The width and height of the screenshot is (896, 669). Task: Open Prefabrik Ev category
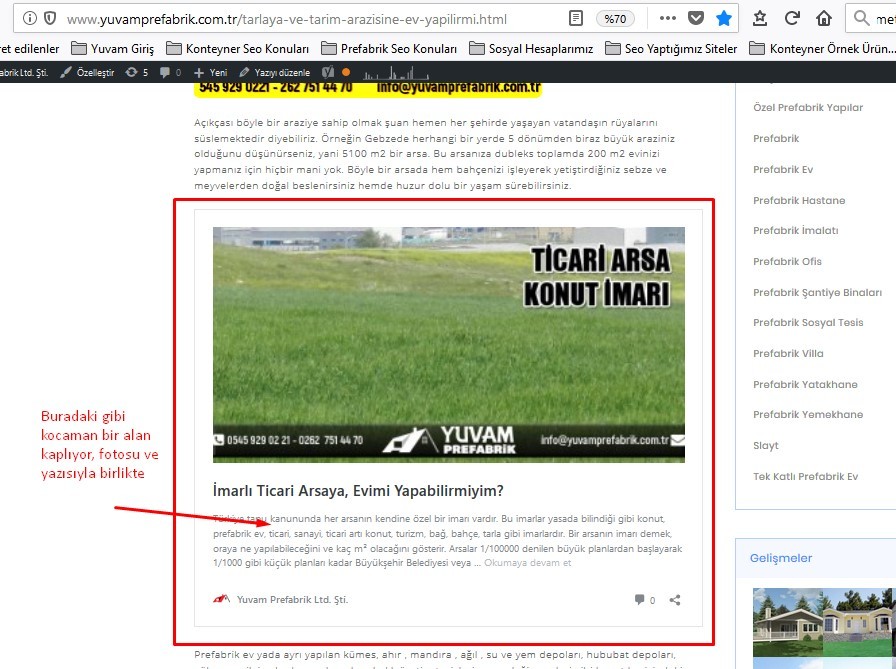pyautogui.click(x=783, y=169)
